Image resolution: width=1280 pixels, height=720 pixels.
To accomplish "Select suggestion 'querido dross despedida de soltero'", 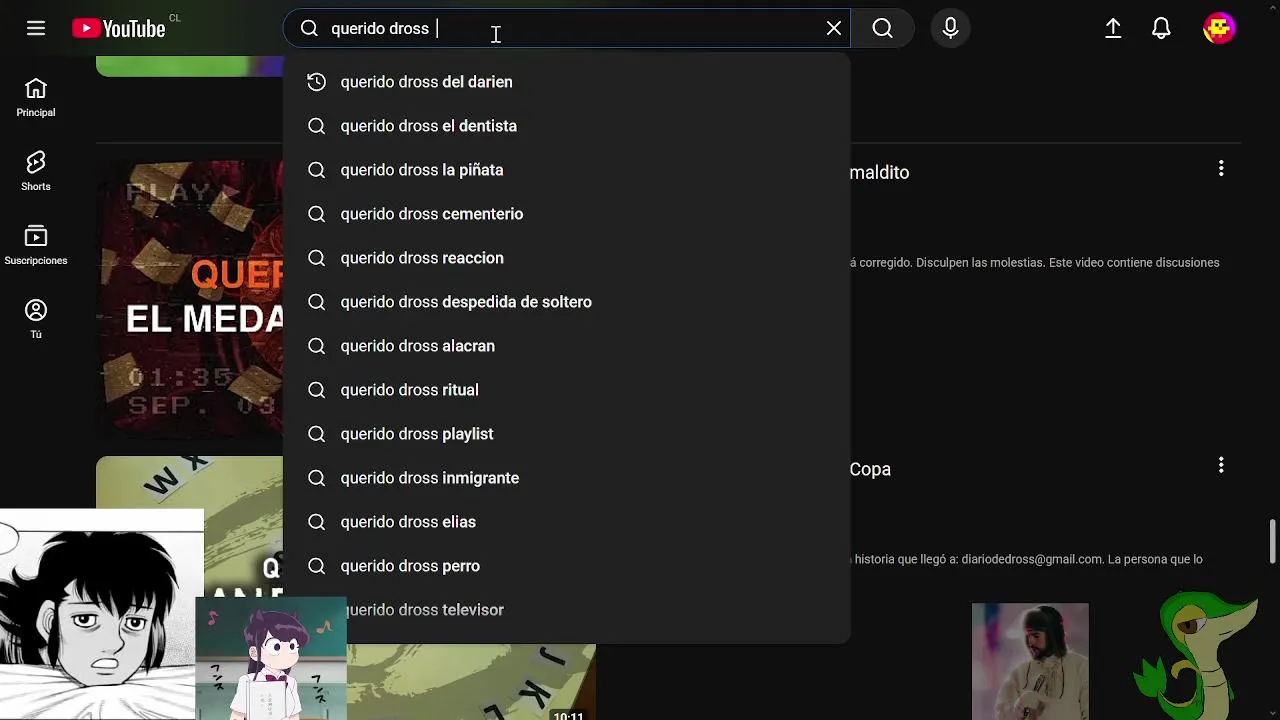I will click(x=567, y=302).
